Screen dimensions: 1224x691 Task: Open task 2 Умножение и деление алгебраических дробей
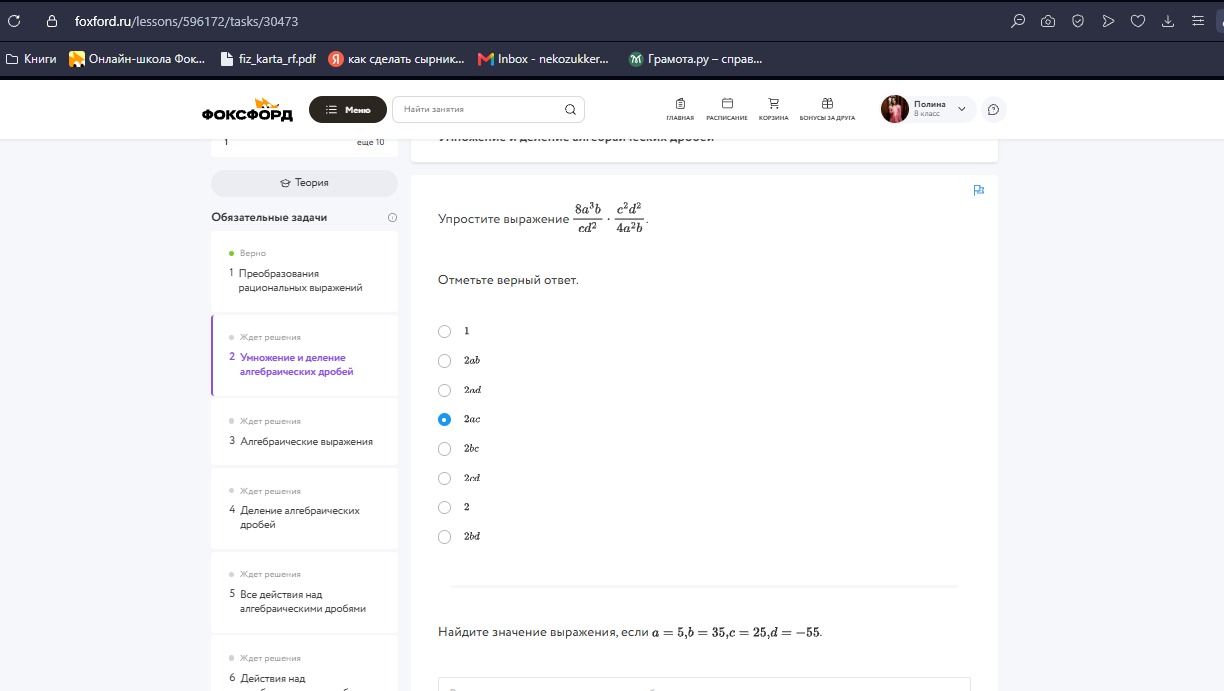pos(304,355)
